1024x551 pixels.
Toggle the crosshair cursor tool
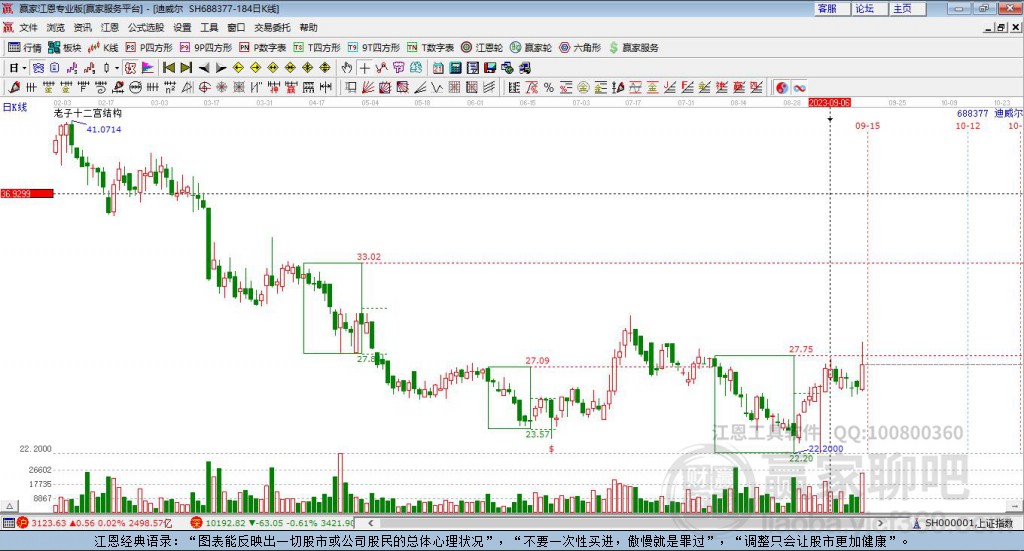[x=364, y=68]
